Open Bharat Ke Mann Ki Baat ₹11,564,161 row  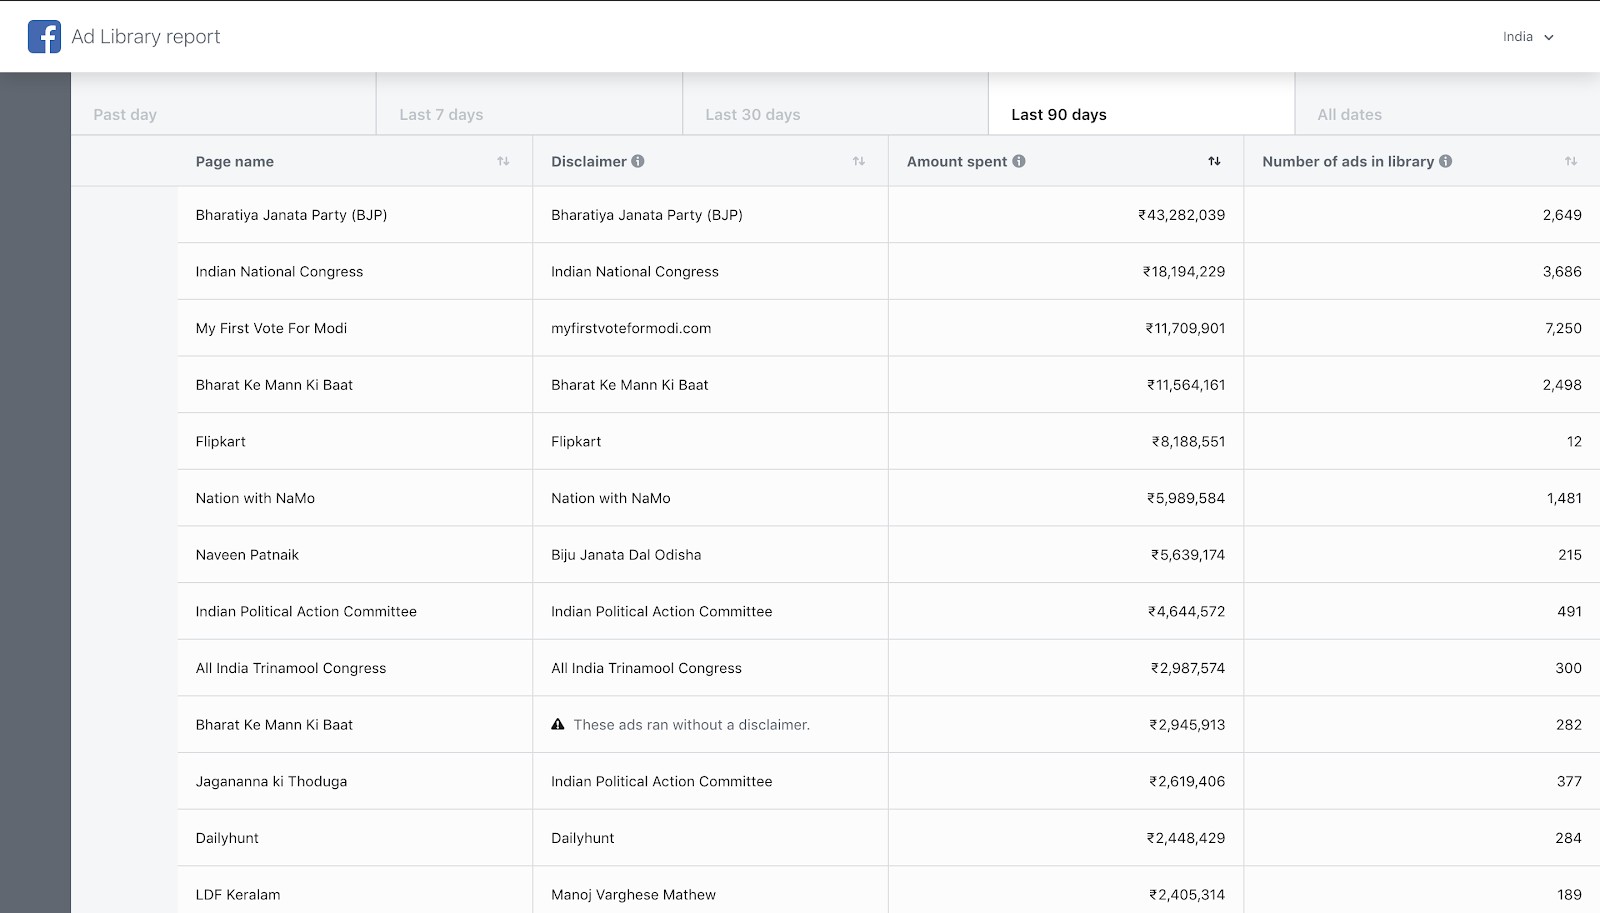[275, 385]
